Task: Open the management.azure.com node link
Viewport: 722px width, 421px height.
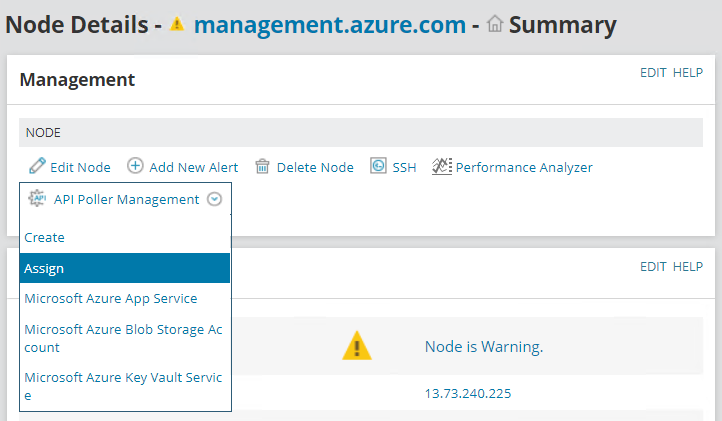Action: point(329,25)
